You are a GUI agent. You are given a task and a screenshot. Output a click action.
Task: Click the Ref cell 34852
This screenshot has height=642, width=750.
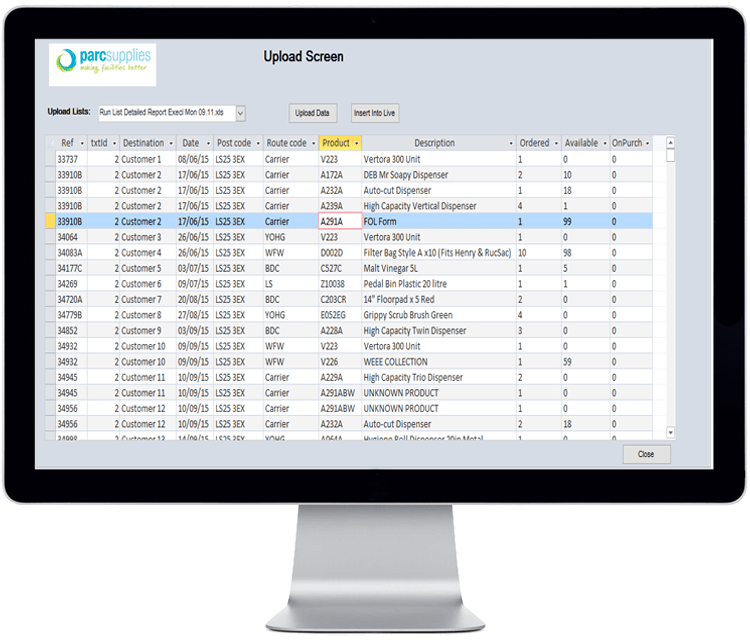point(71,331)
